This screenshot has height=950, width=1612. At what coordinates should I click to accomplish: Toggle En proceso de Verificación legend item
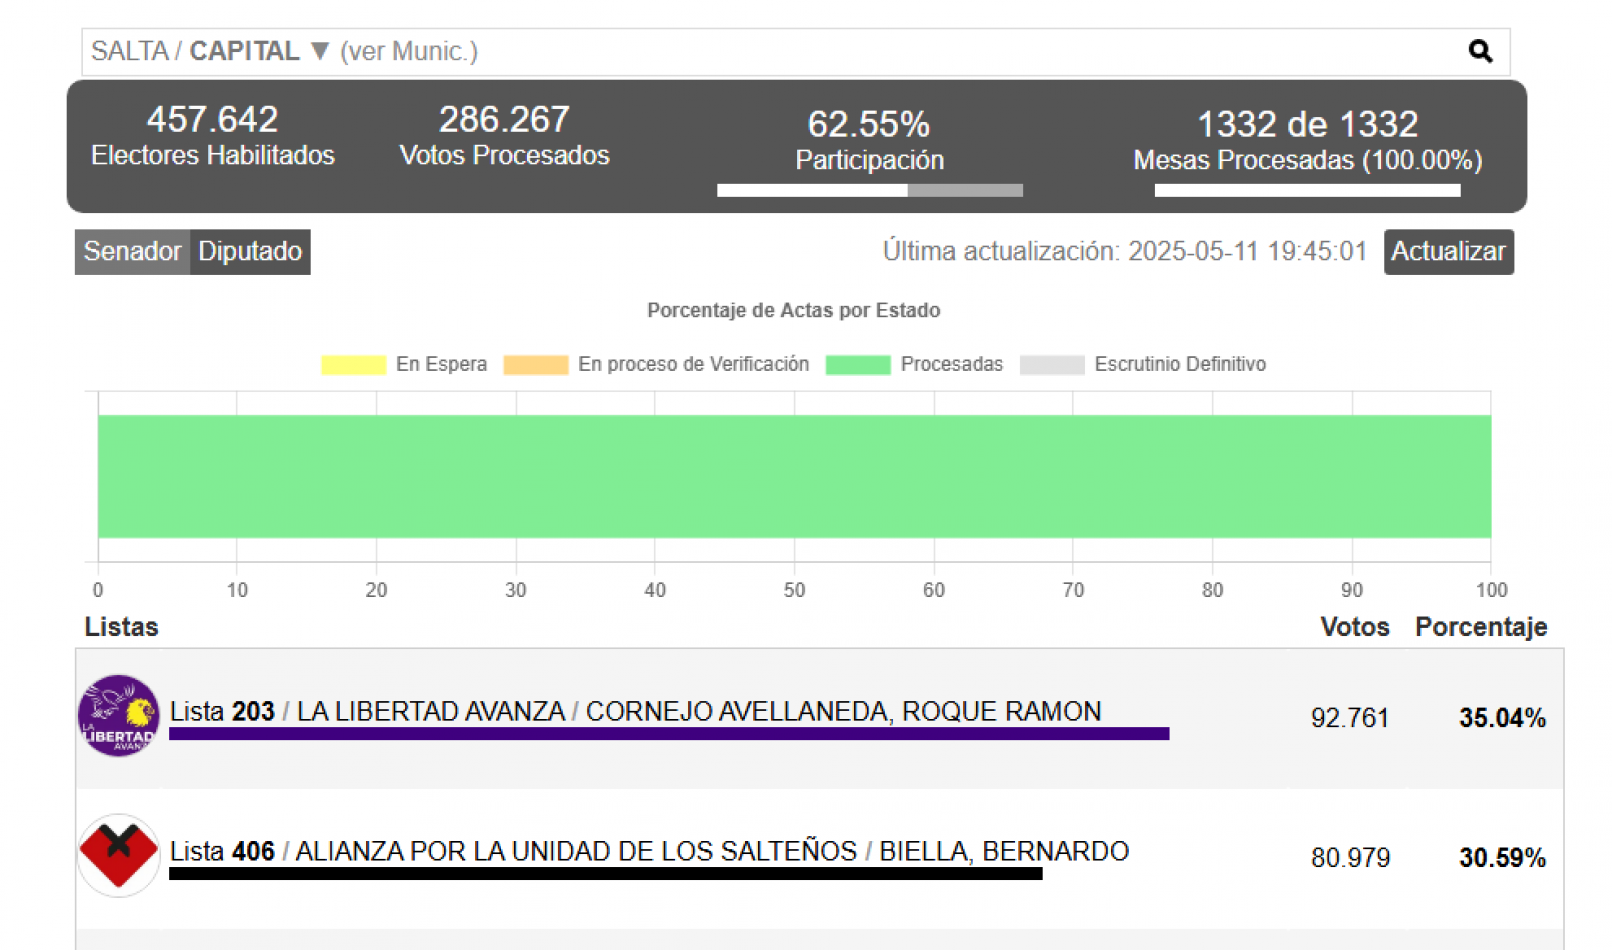click(x=656, y=364)
